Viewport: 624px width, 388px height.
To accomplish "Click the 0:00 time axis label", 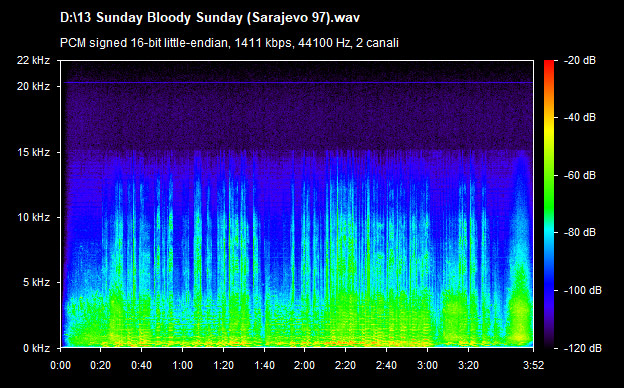I will pos(60,365).
